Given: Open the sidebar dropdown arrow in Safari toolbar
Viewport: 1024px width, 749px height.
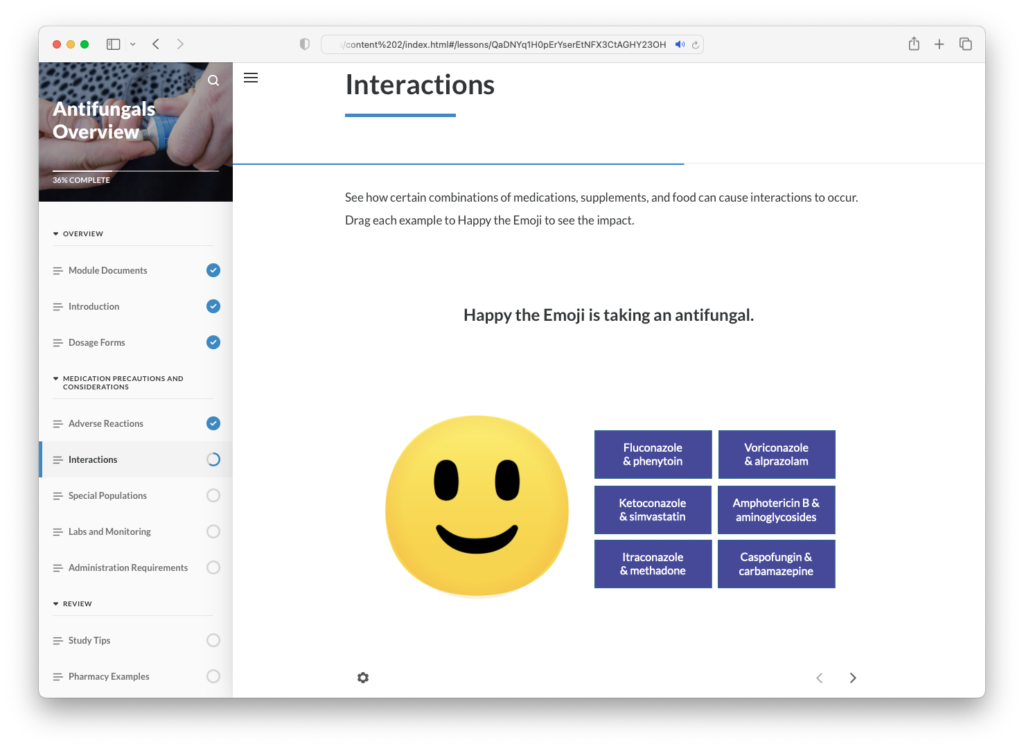Looking at the screenshot, I should [x=133, y=44].
